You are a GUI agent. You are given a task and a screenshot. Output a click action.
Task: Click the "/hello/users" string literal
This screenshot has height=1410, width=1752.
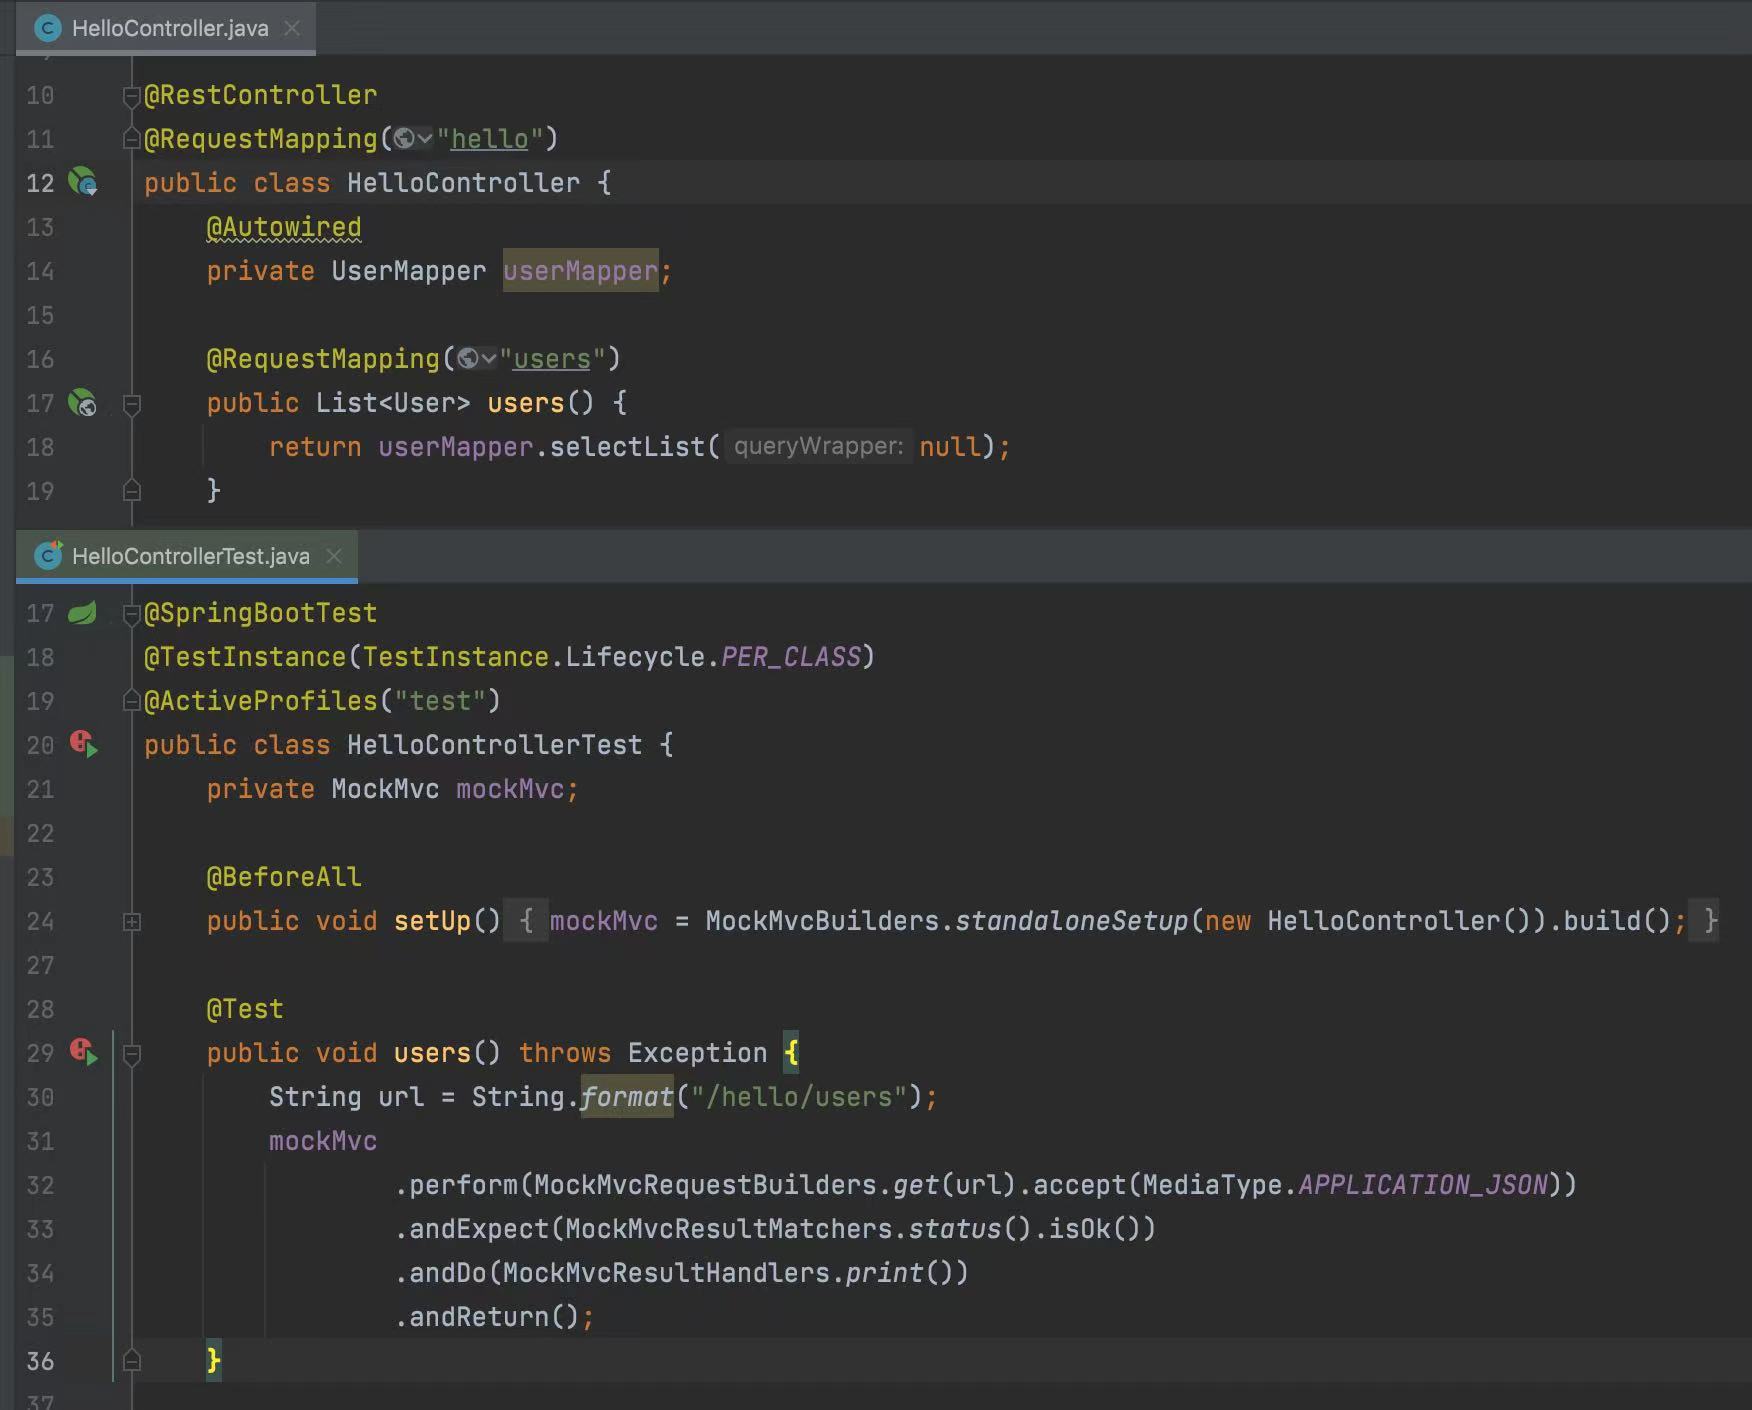pos(799,1097)
